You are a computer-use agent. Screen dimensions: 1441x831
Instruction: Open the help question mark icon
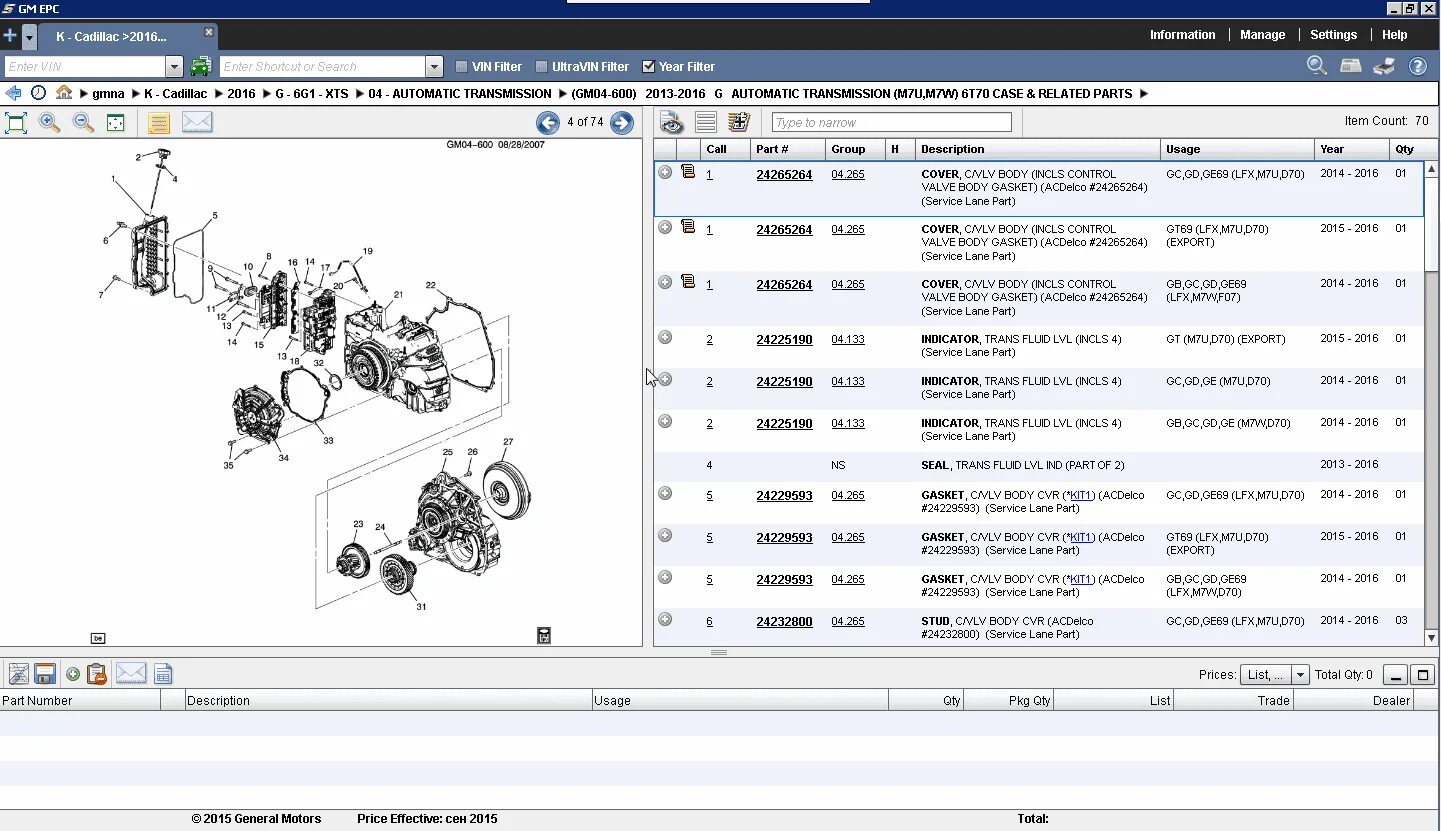[x=1418, y=66]
